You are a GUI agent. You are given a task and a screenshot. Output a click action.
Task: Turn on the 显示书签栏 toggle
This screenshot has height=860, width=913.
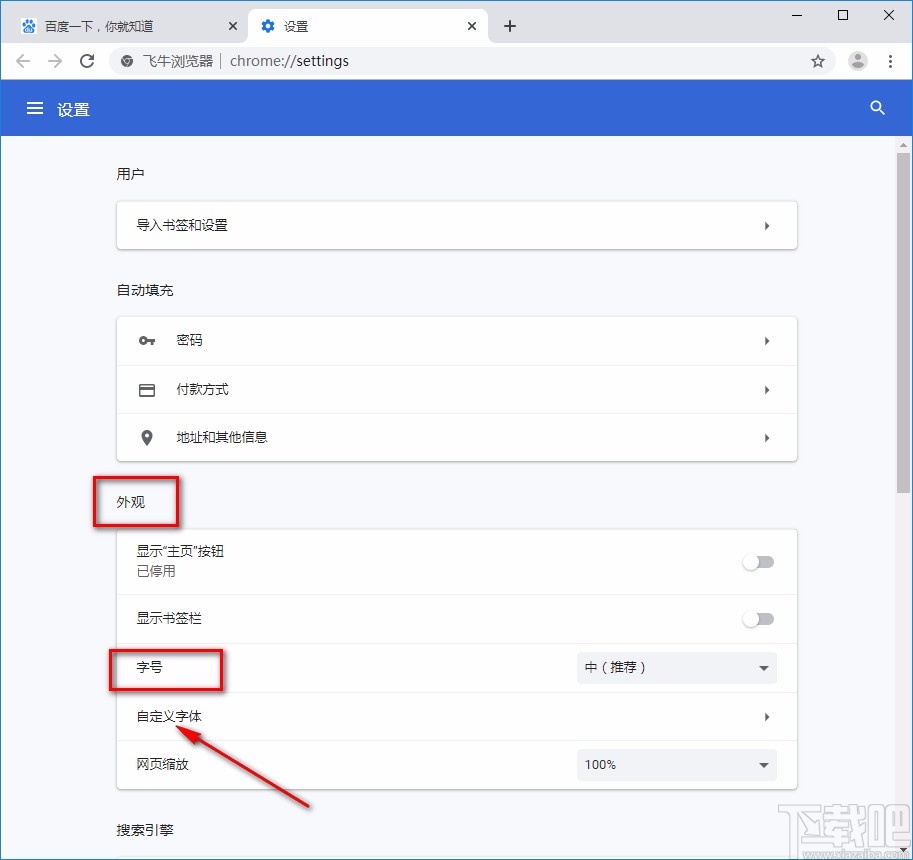click(758, 619)
